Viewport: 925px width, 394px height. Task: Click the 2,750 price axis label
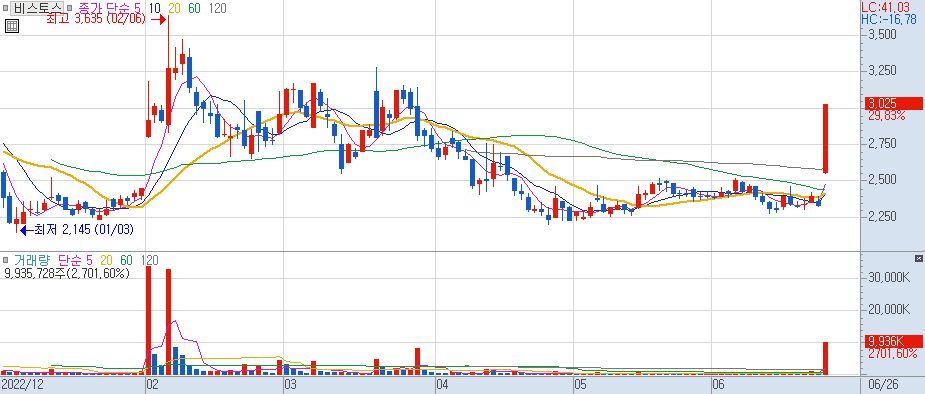point(883,144)
